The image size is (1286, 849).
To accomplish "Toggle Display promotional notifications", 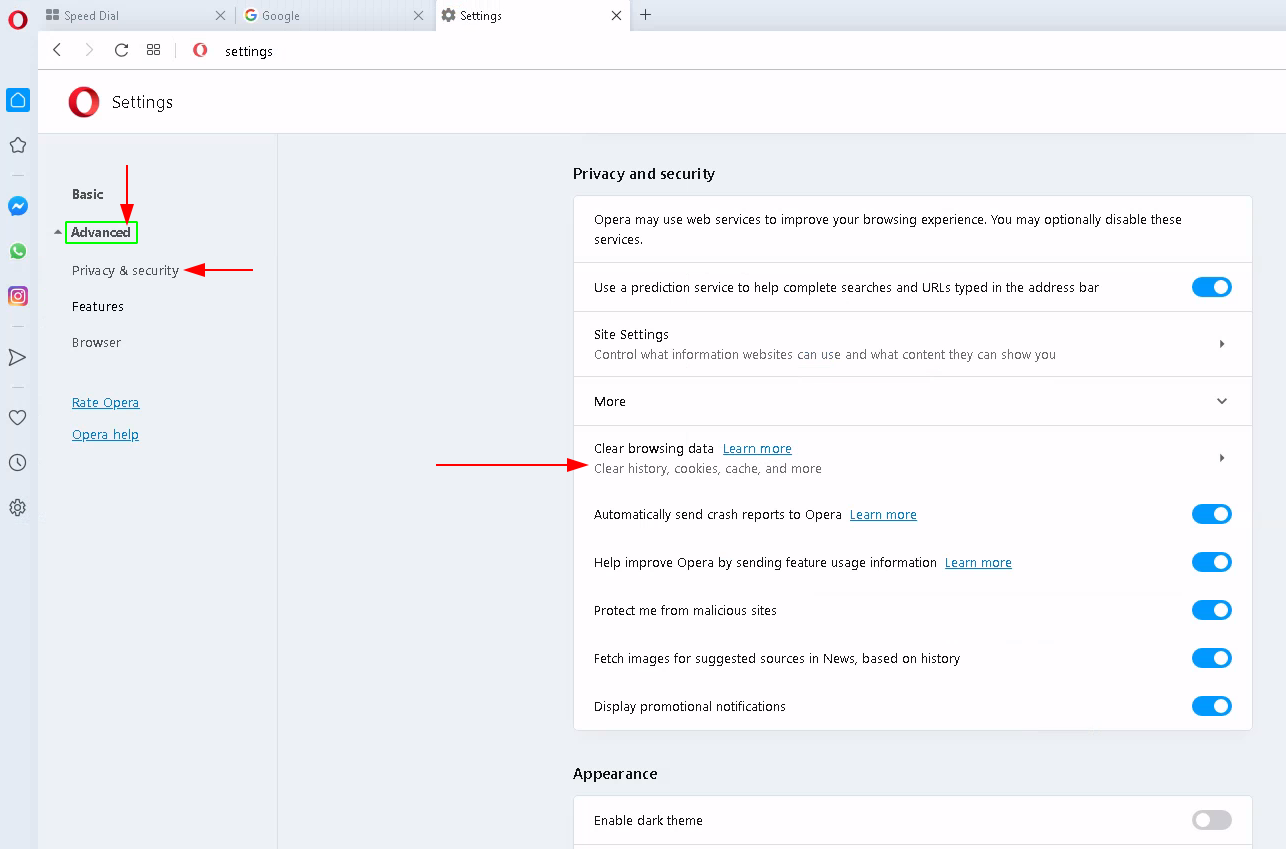I will pos(1211,706).
